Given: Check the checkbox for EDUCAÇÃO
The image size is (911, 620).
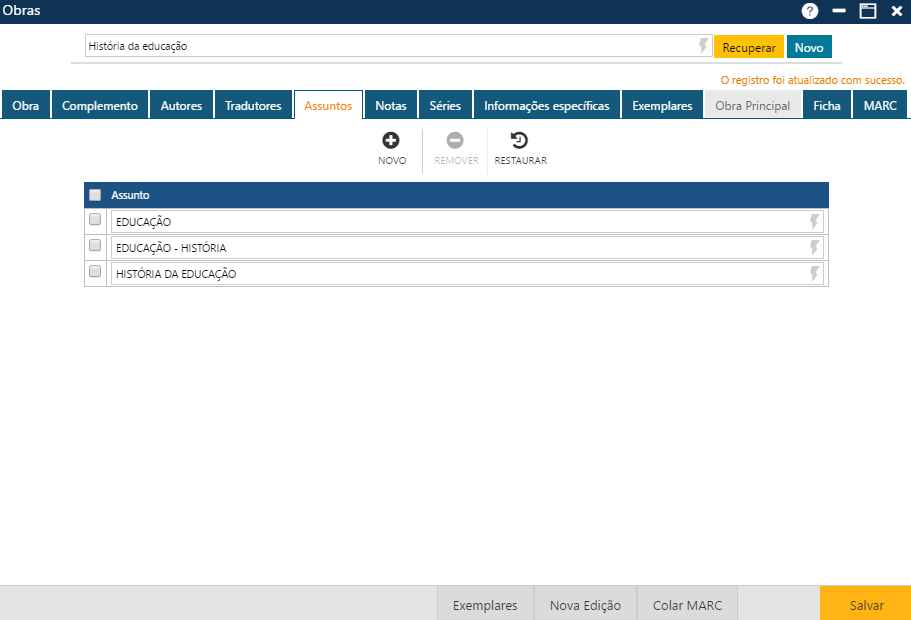Looking at the screenshot, I should point(95,218).
